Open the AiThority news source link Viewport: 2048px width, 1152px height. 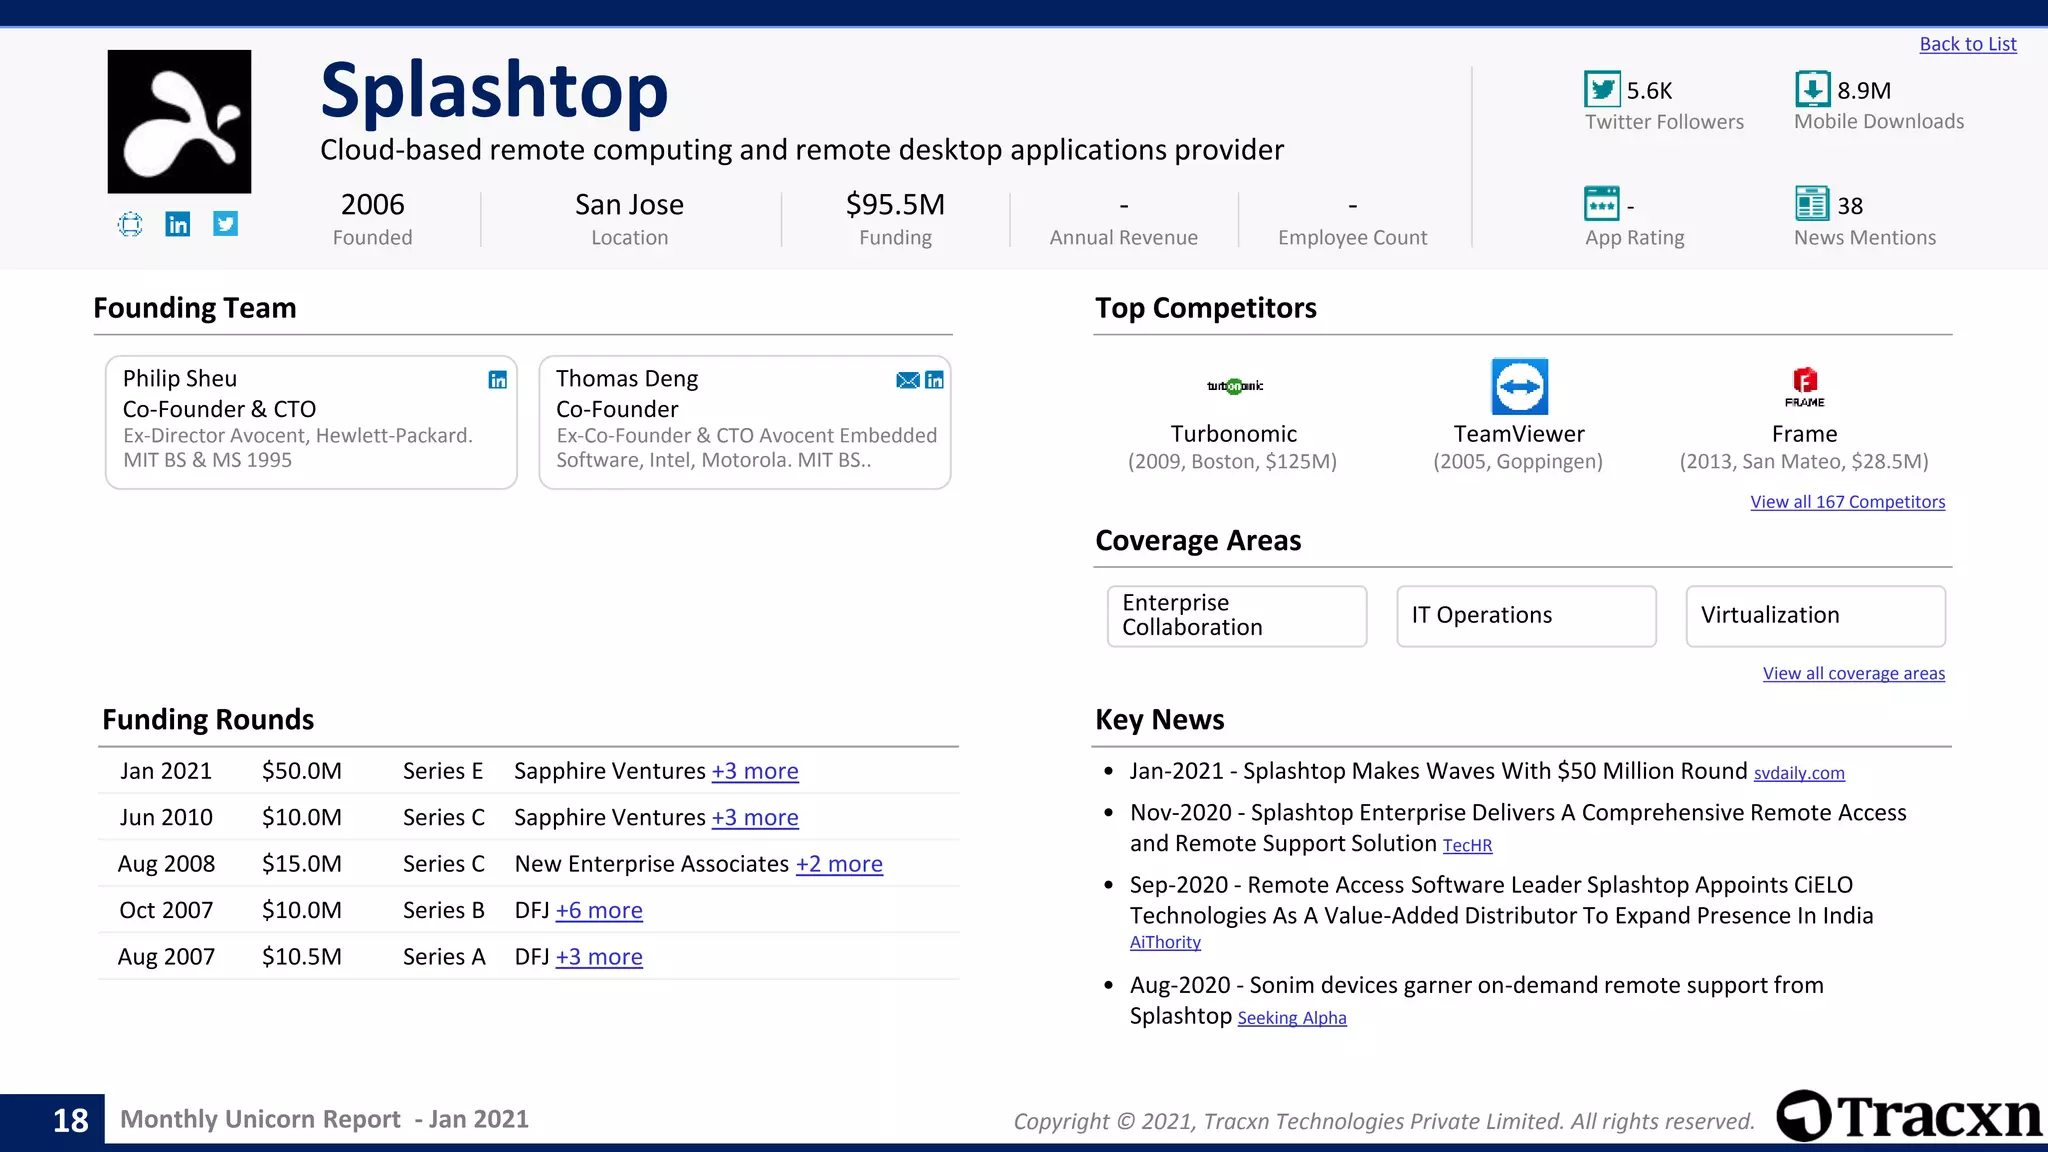[1165, 942]
